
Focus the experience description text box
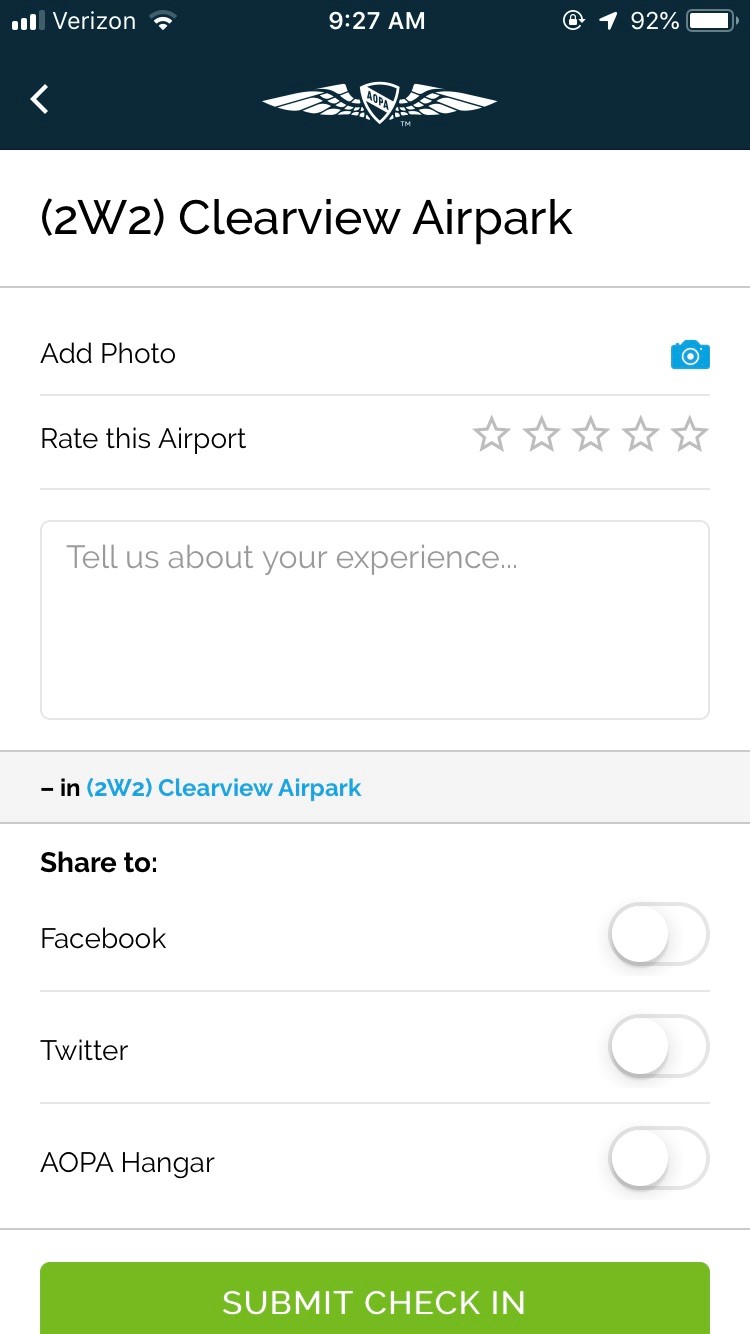tap(375, 620)
